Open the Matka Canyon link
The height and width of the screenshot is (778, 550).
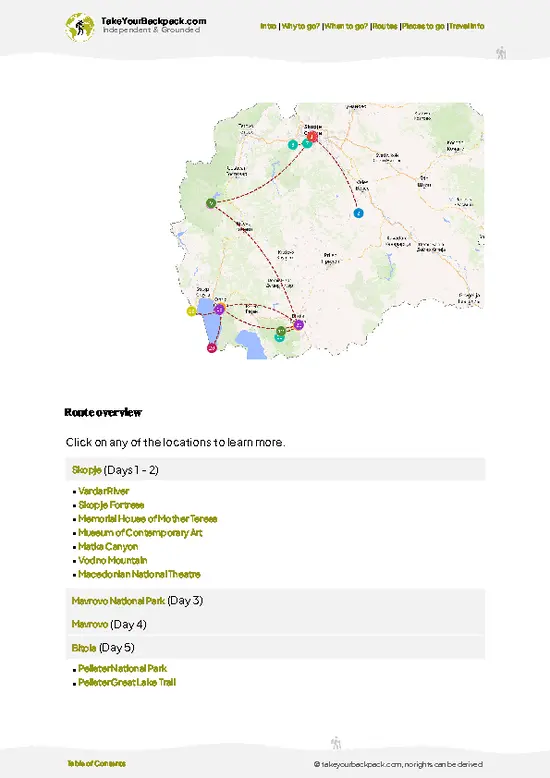(108, 547)
